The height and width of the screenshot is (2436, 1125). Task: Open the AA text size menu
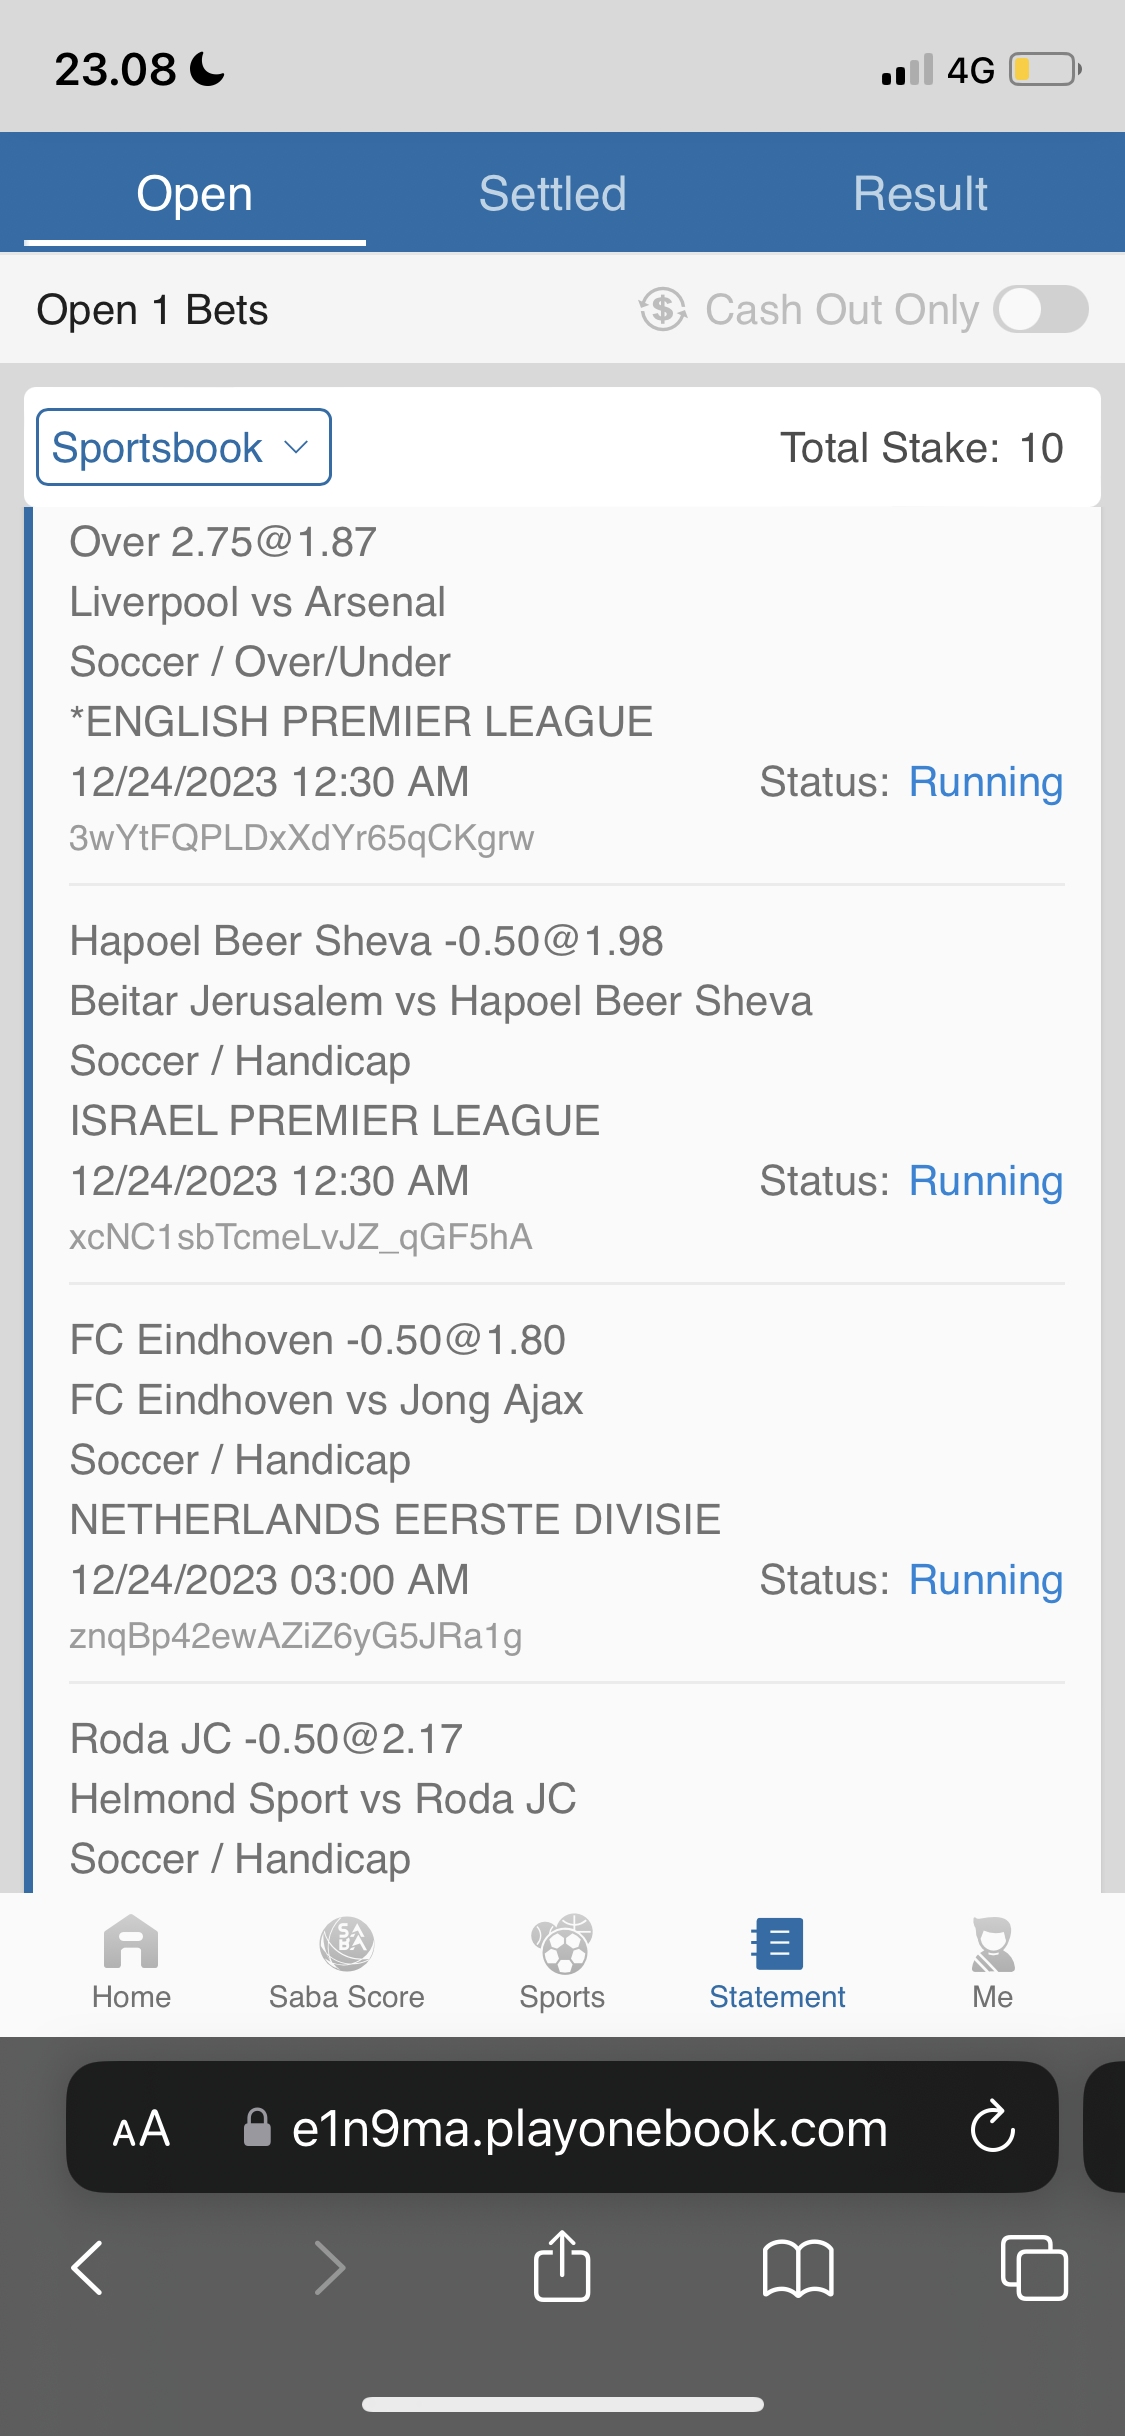pos(141,2129)
